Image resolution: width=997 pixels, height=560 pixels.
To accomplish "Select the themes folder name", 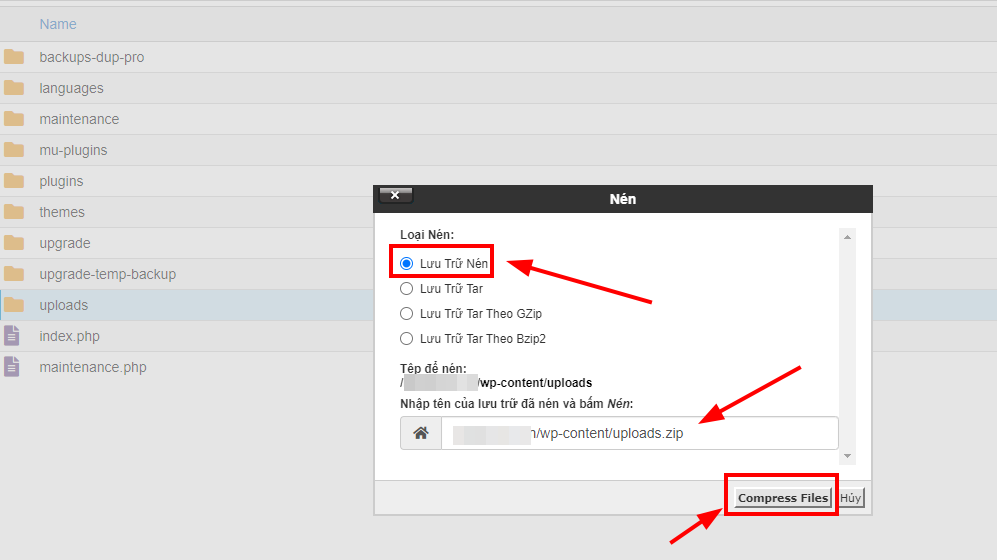I will tap(62, 212).
